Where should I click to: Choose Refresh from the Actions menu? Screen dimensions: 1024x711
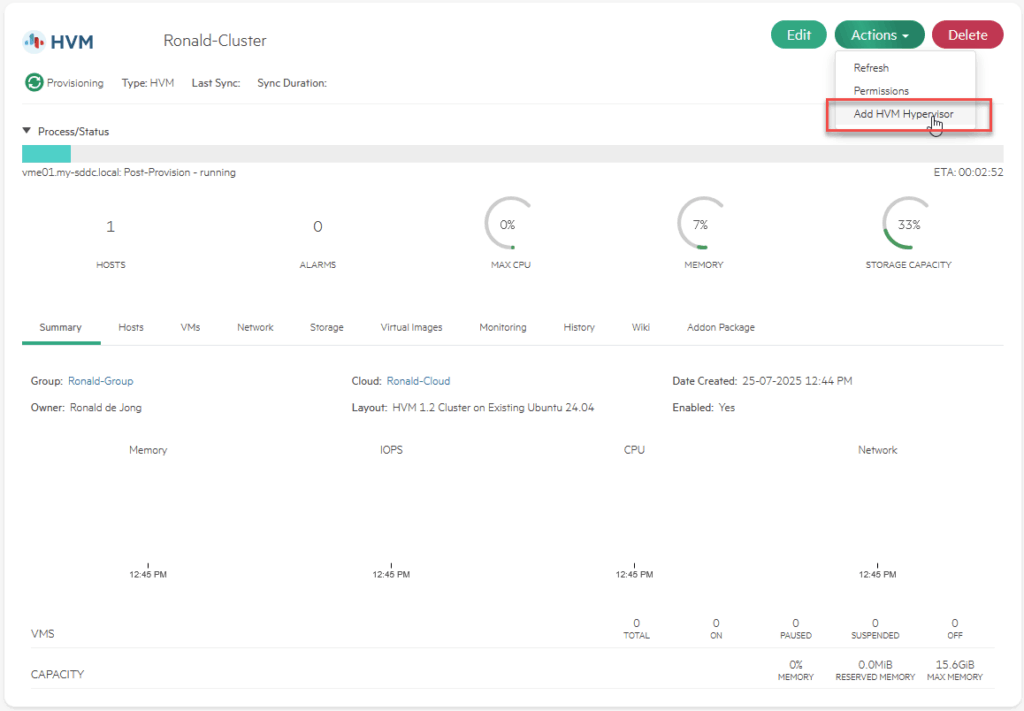pos(871,68)
